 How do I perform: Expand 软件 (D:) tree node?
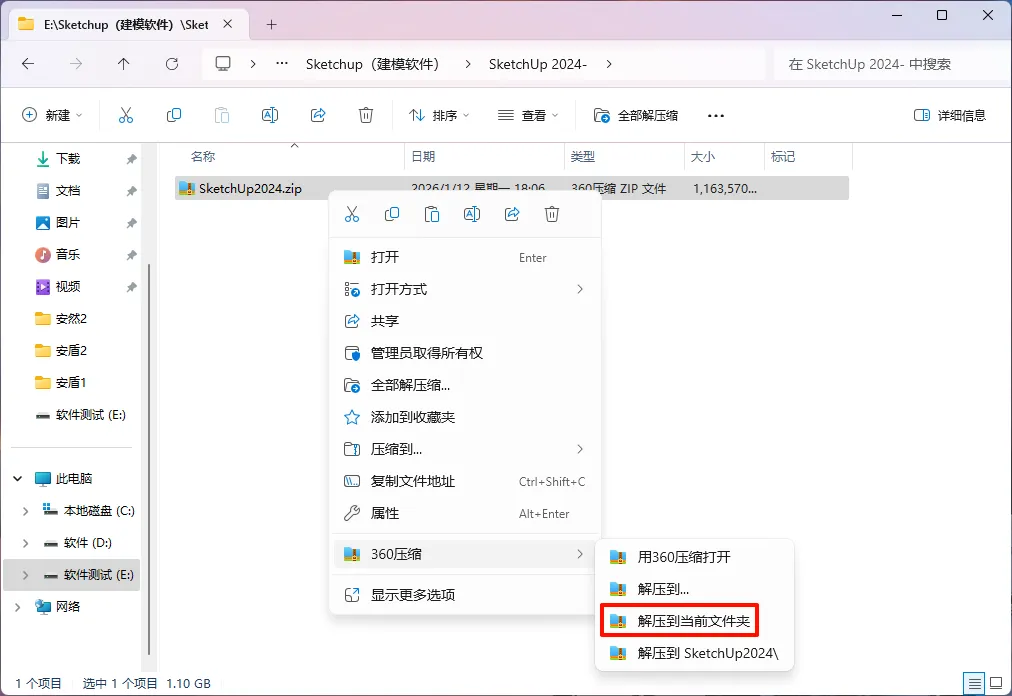coord(25,543)
